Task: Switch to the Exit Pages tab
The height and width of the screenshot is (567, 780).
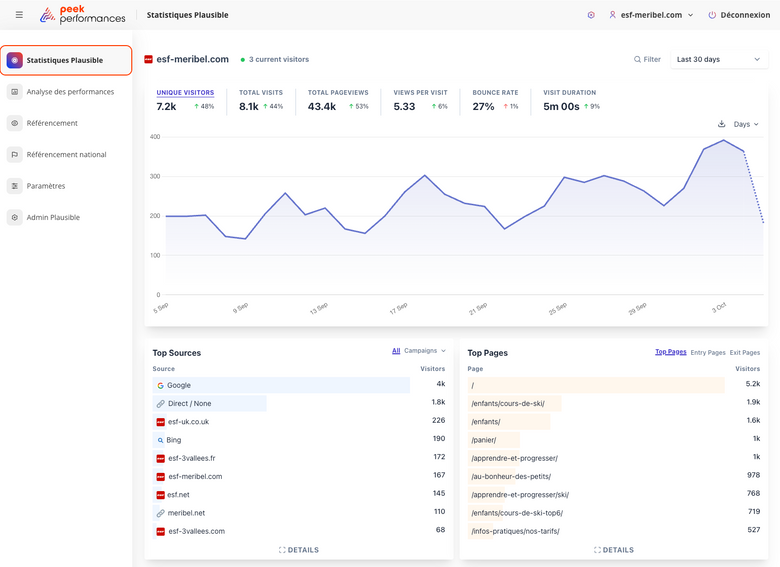Action: coord(745,353)
